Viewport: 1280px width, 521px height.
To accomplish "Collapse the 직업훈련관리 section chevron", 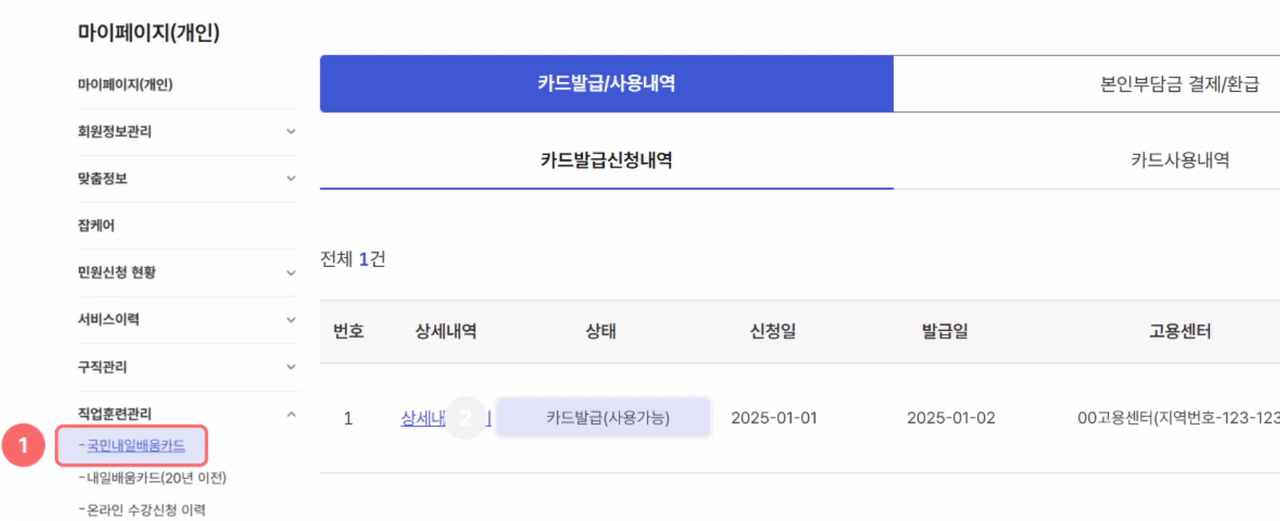I will click(291, 412).
